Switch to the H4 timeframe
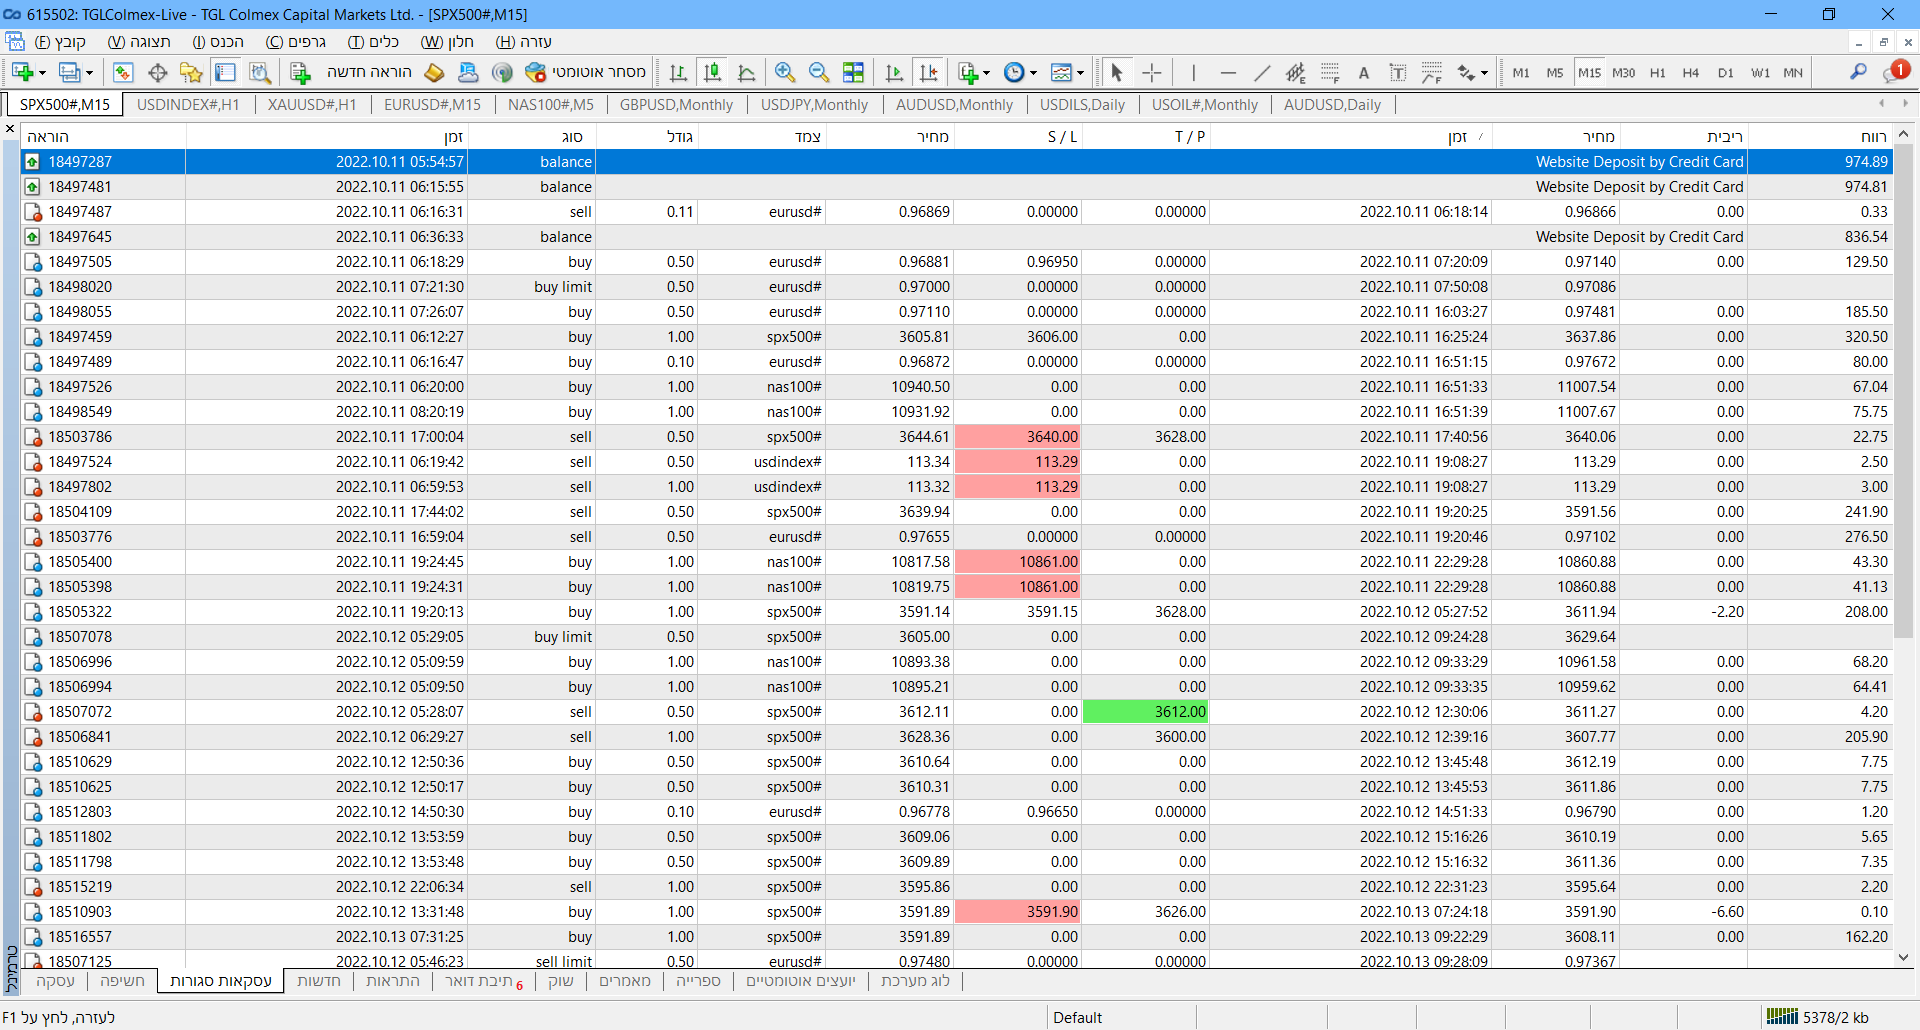This screenshot has width=1920, height=1030. 1691,72
